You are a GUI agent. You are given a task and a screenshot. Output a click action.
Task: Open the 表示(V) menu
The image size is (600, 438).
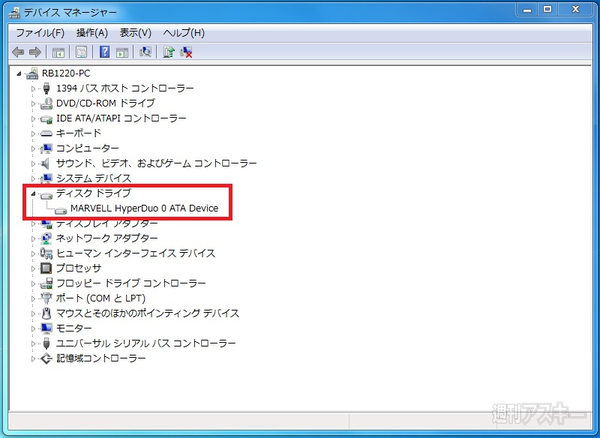click(x=135, y=33)
